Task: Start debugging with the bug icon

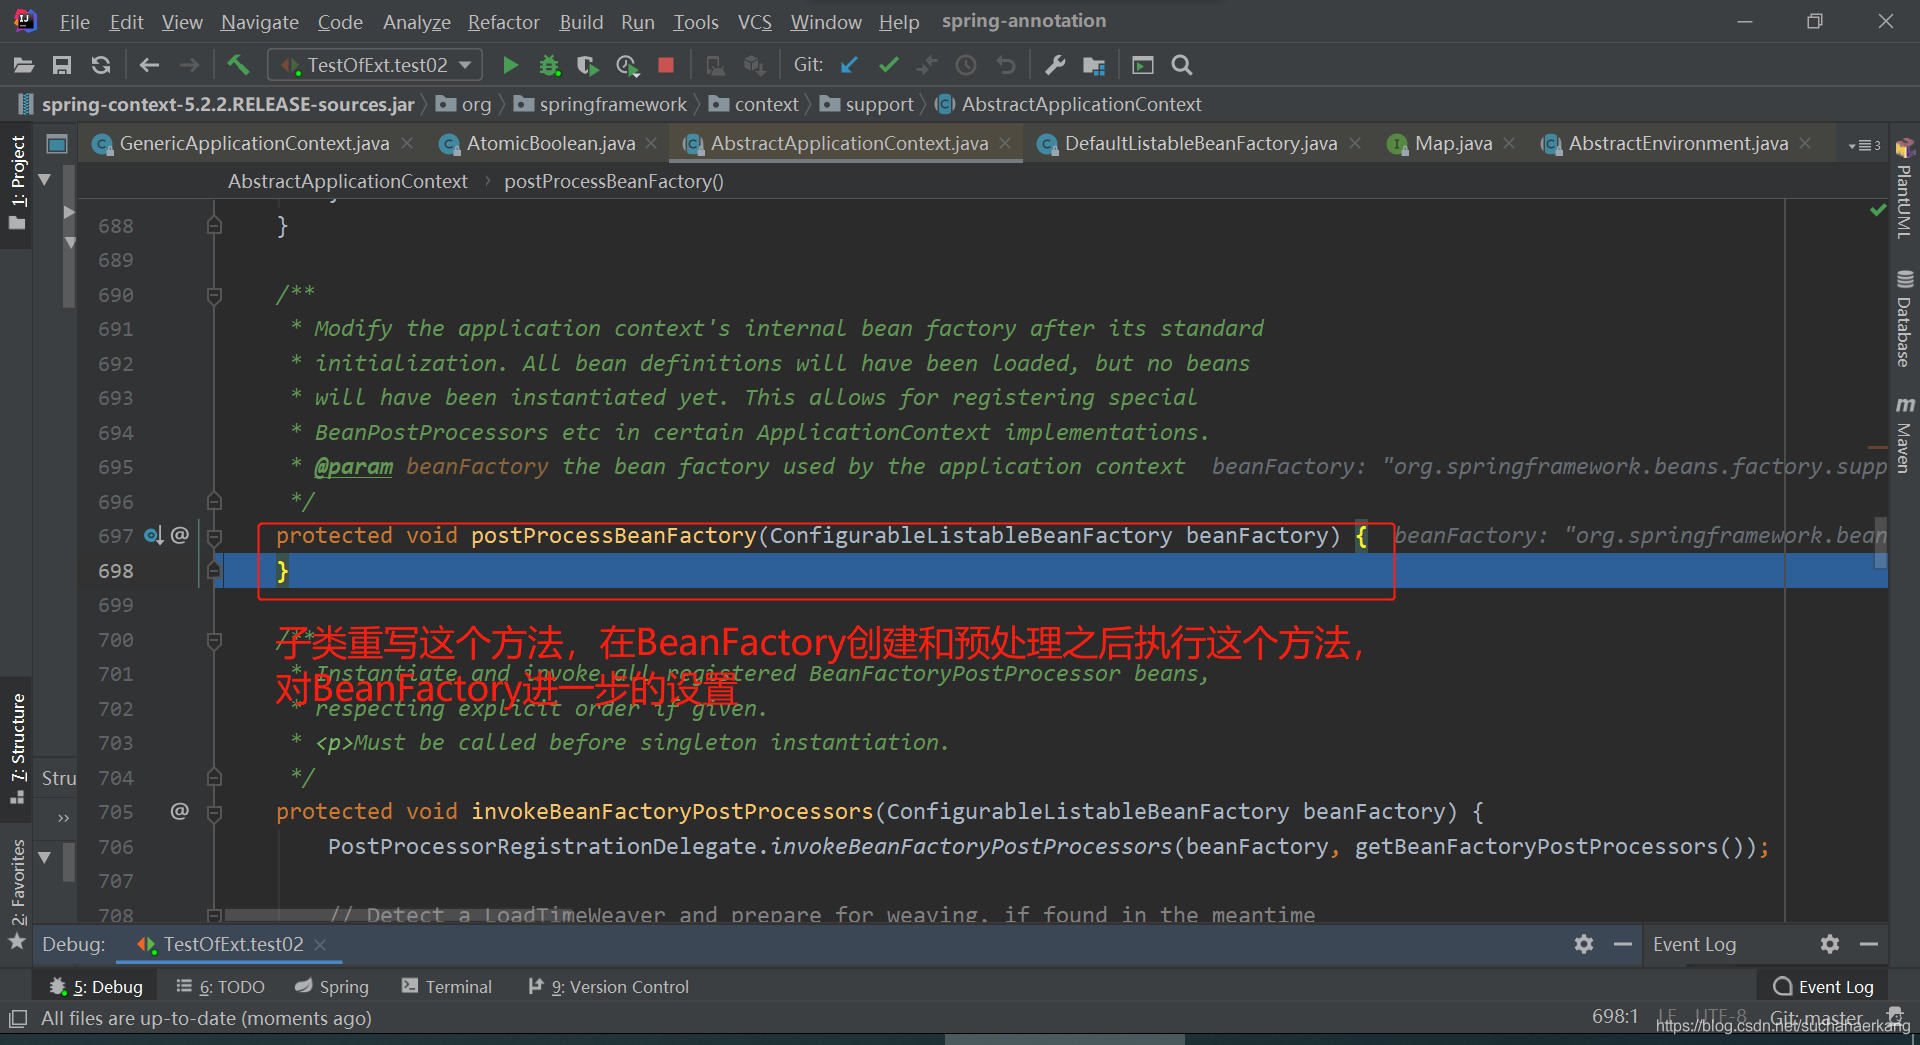Action: tap(549, 65)
